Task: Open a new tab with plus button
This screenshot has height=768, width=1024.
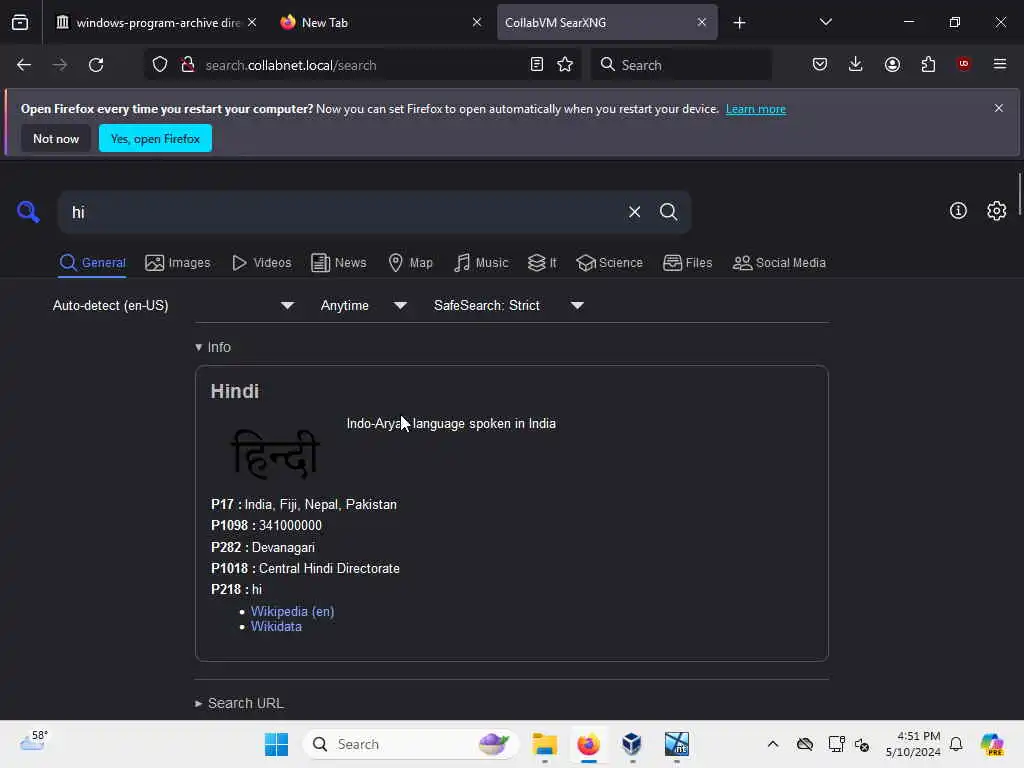Action: tap(739, 23)
